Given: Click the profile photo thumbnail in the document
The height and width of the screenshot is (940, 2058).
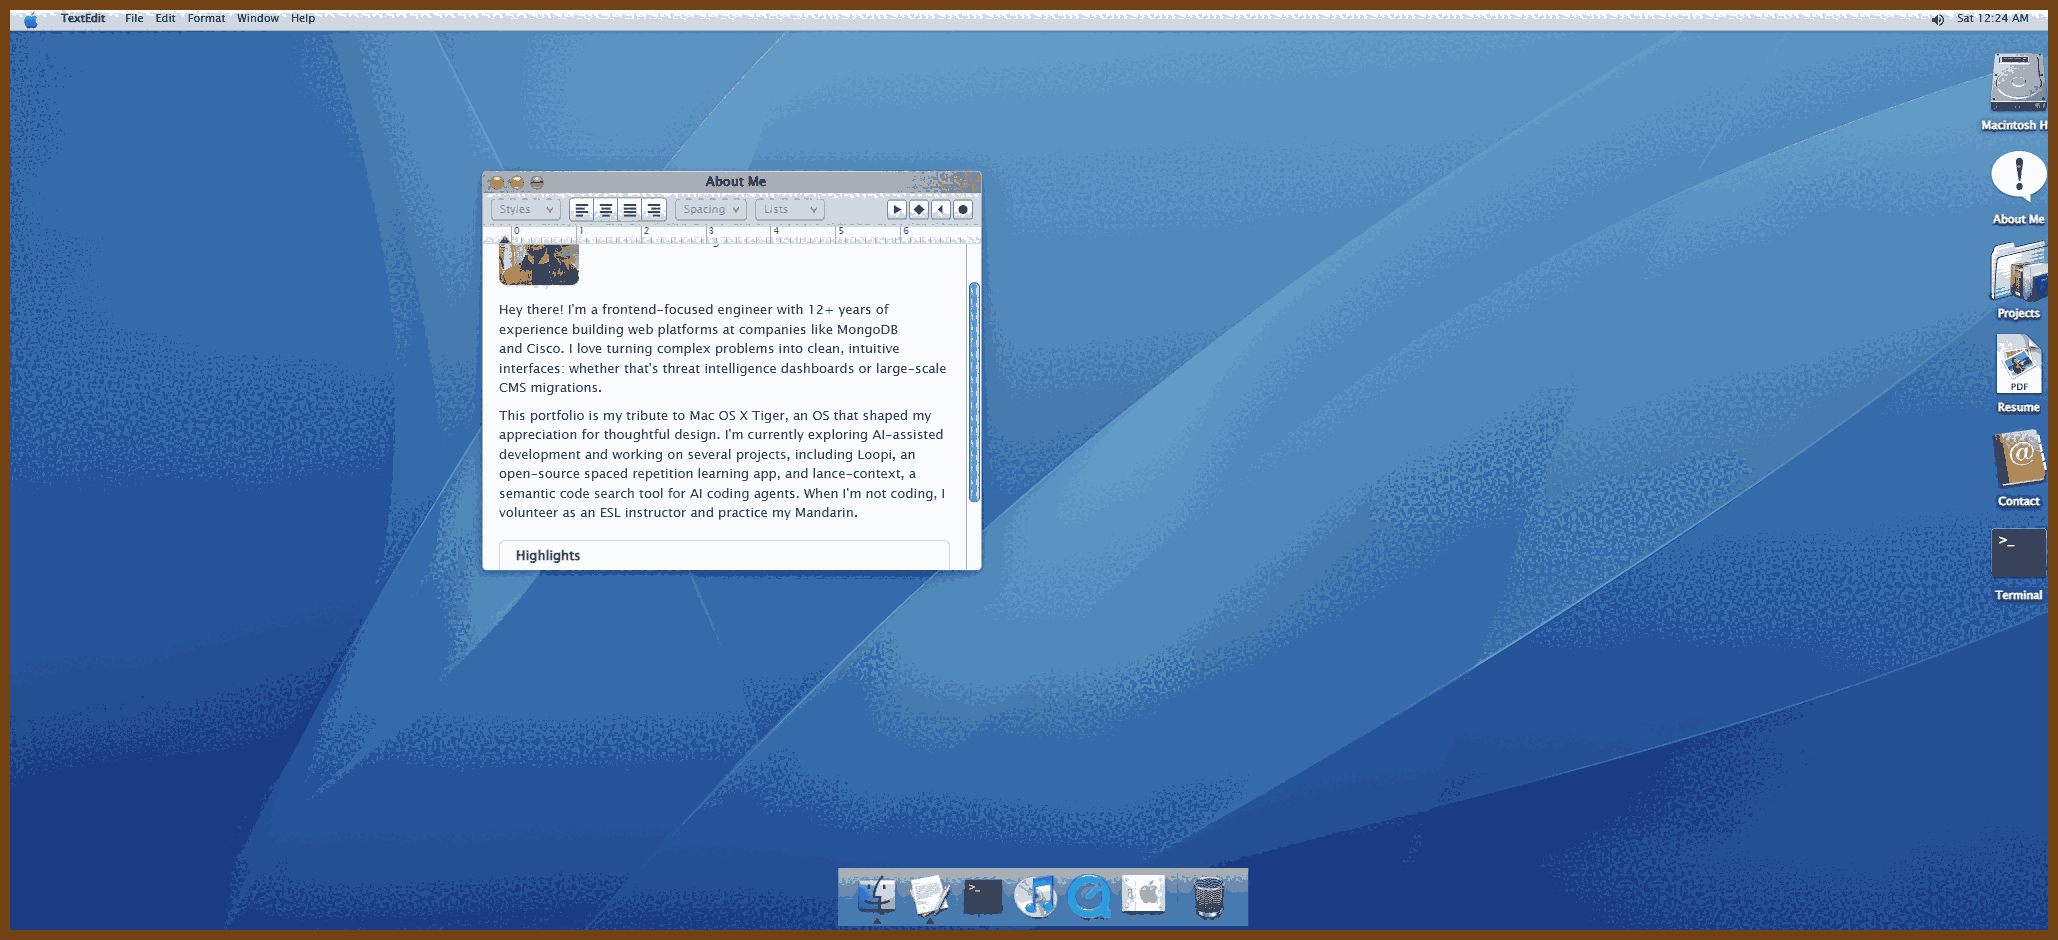Looking at the screenshot, I should 539,265.
